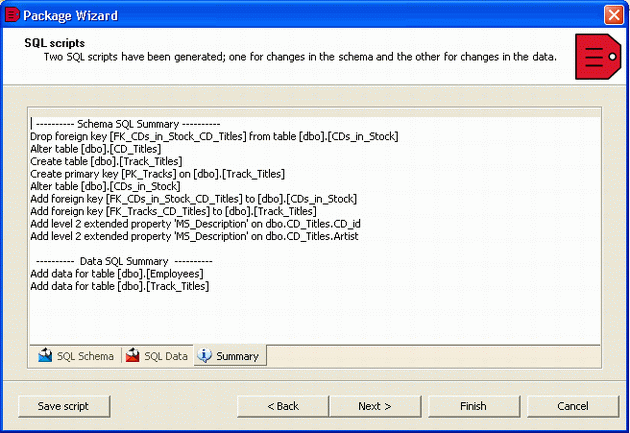Screen dimensions: 630x433
Task: Select the Summary tab
Action: pos(230,356)
